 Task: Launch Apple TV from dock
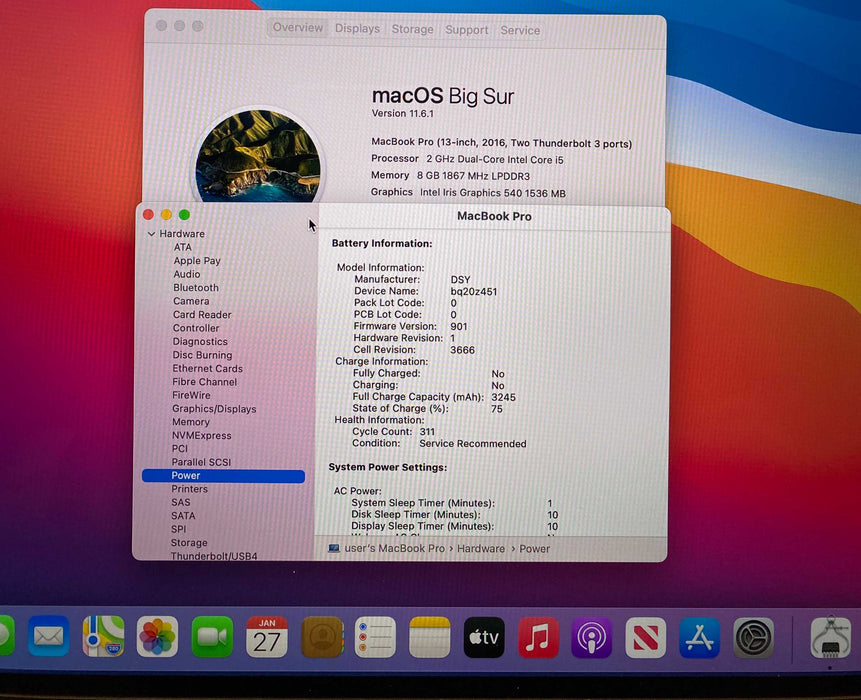tap(484, 637)
